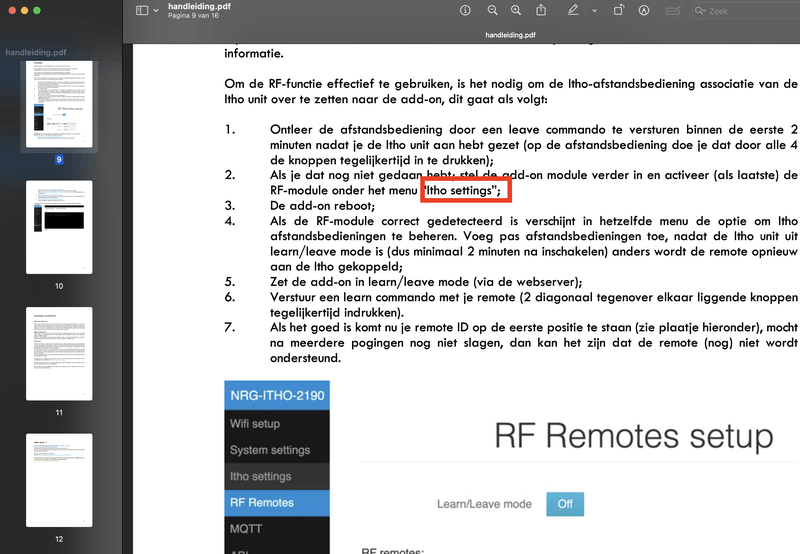Screen dimensions: 800x554
Task: Click Wifi setup menu entry
Action: (x=277, y=423)
